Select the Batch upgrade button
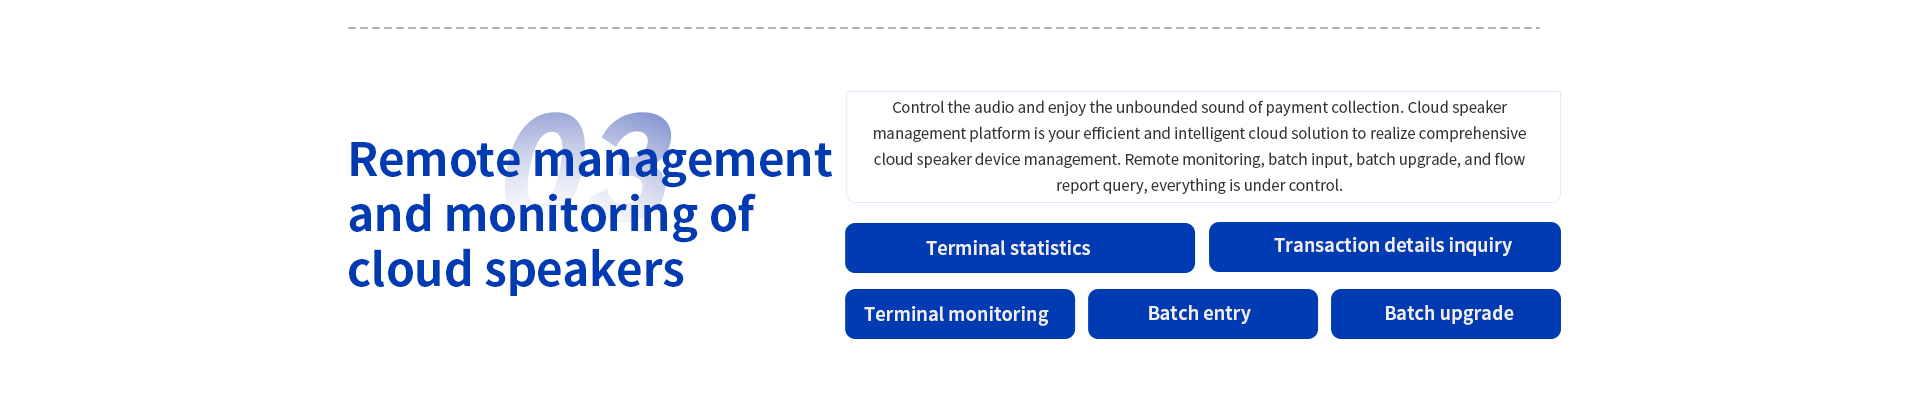 tap(1445, 314)
